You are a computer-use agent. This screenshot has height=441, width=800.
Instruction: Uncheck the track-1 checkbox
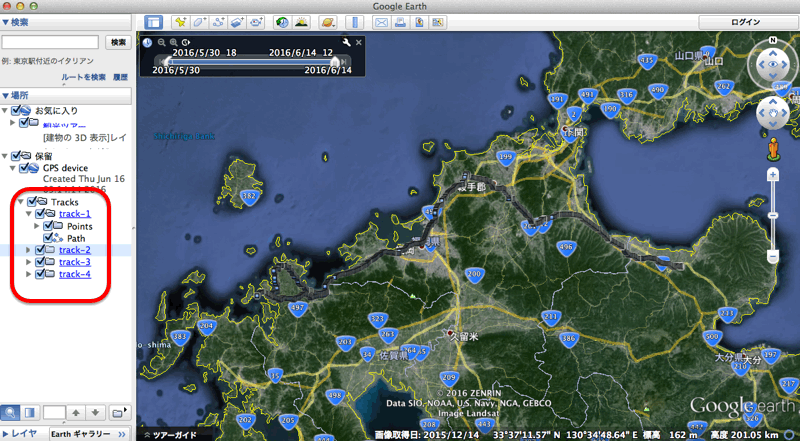tap(40, 213)
